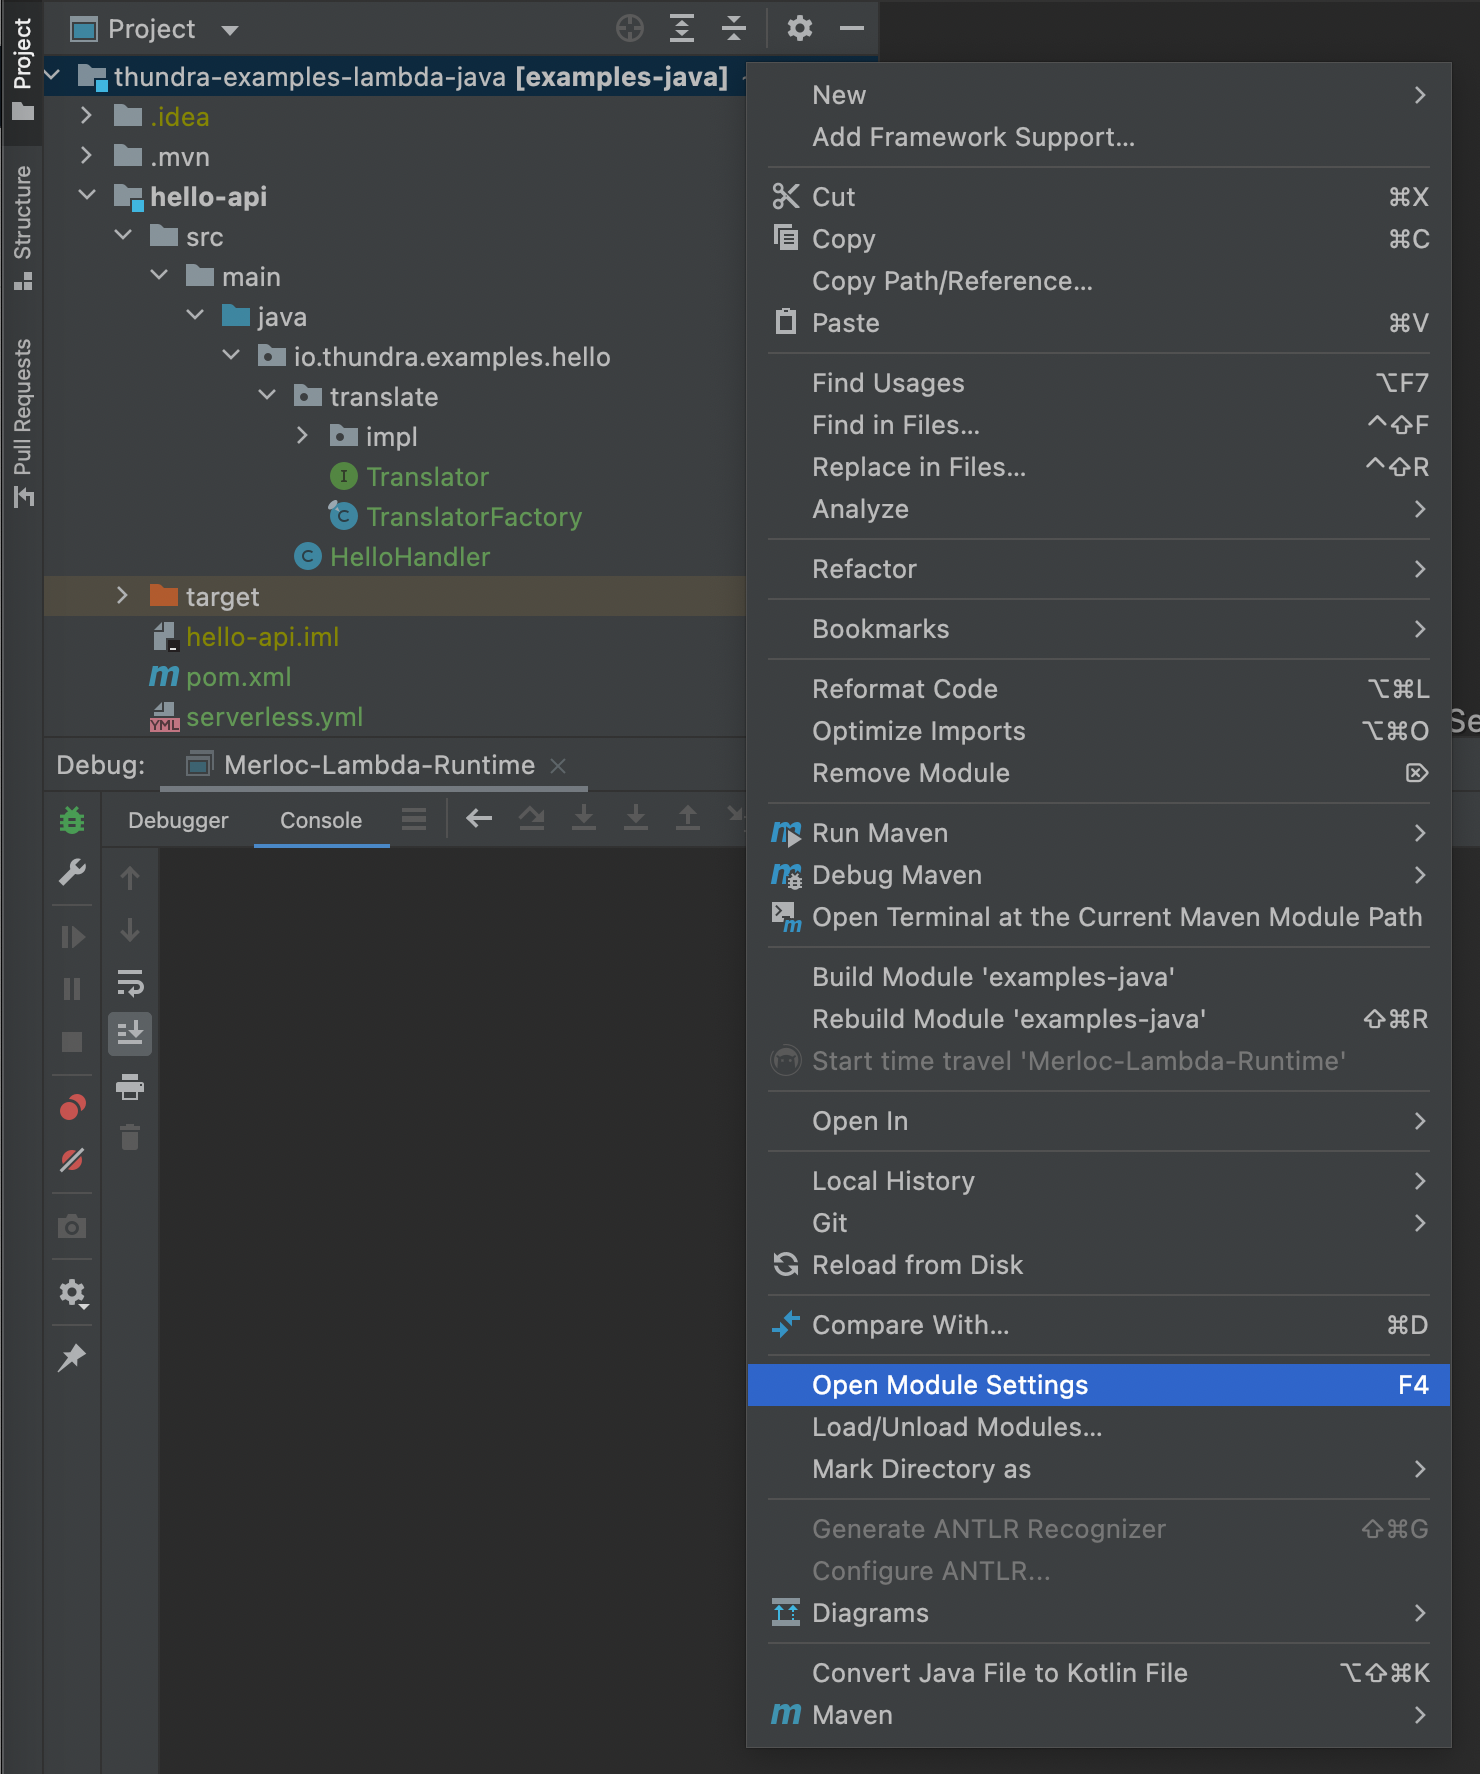Choose Open Terminal at Current Maven Module Path
This screenshot has height=1774, width=1480.
click(x=1098, y=917)
